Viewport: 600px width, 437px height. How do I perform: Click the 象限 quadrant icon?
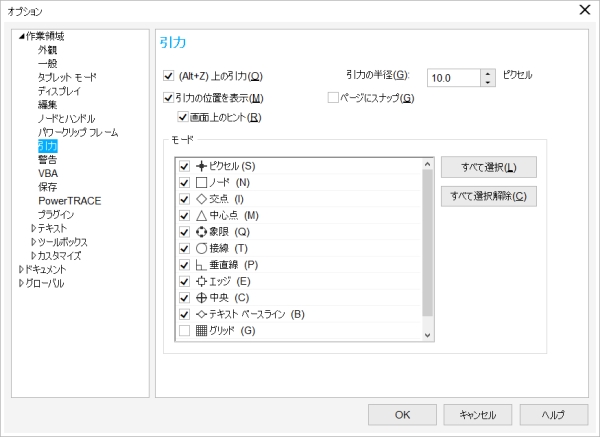click(201, 232)
